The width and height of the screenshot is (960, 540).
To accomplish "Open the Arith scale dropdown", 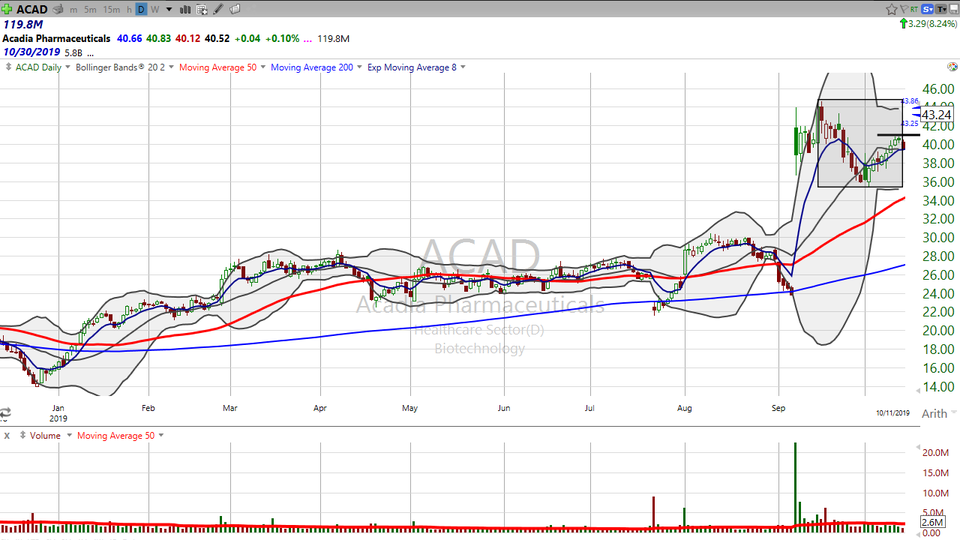I will coord(939,414).
